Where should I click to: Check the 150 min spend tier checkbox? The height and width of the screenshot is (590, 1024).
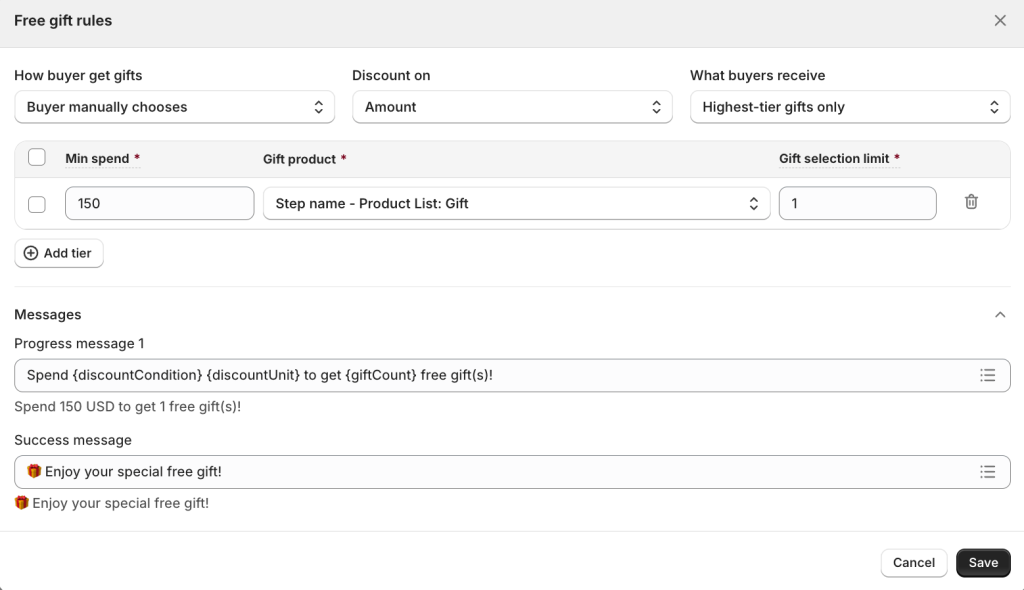37,204
